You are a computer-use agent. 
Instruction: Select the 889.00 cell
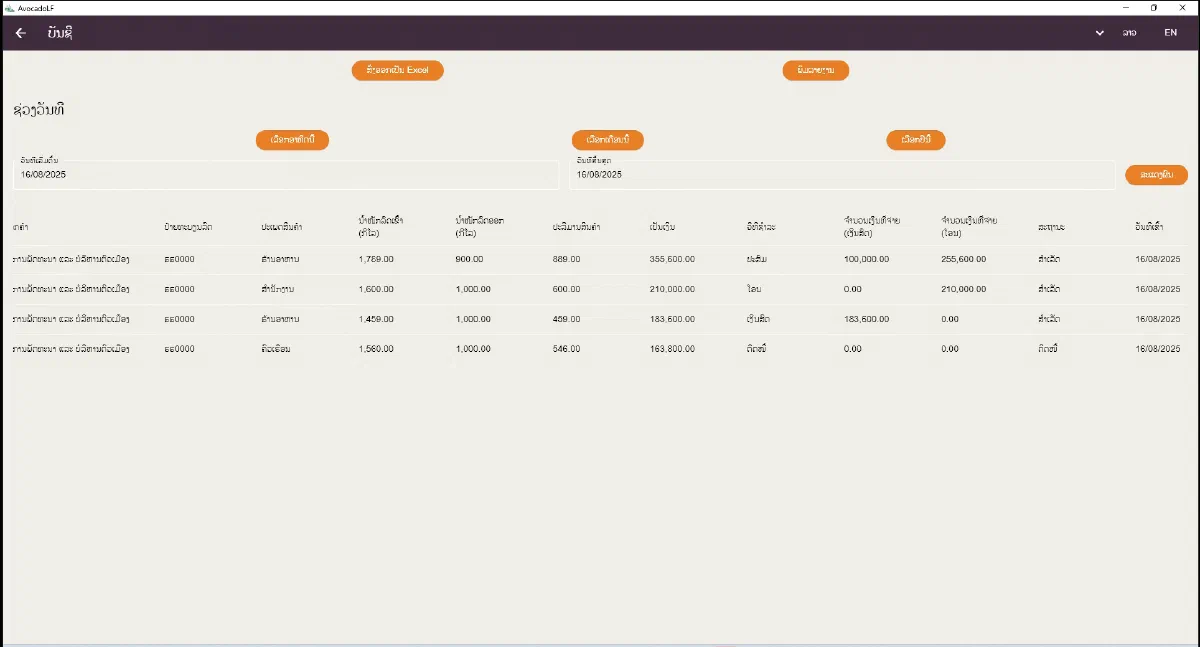click(x=566, y=259)
